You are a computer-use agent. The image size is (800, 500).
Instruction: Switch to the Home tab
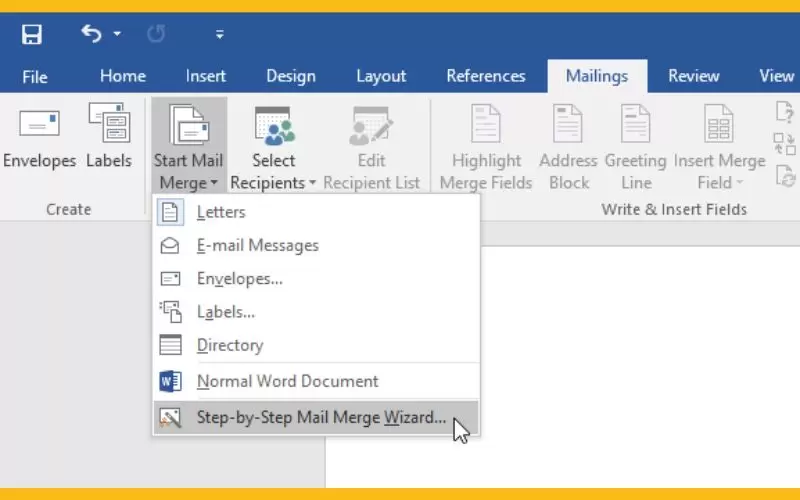(123, 76)
